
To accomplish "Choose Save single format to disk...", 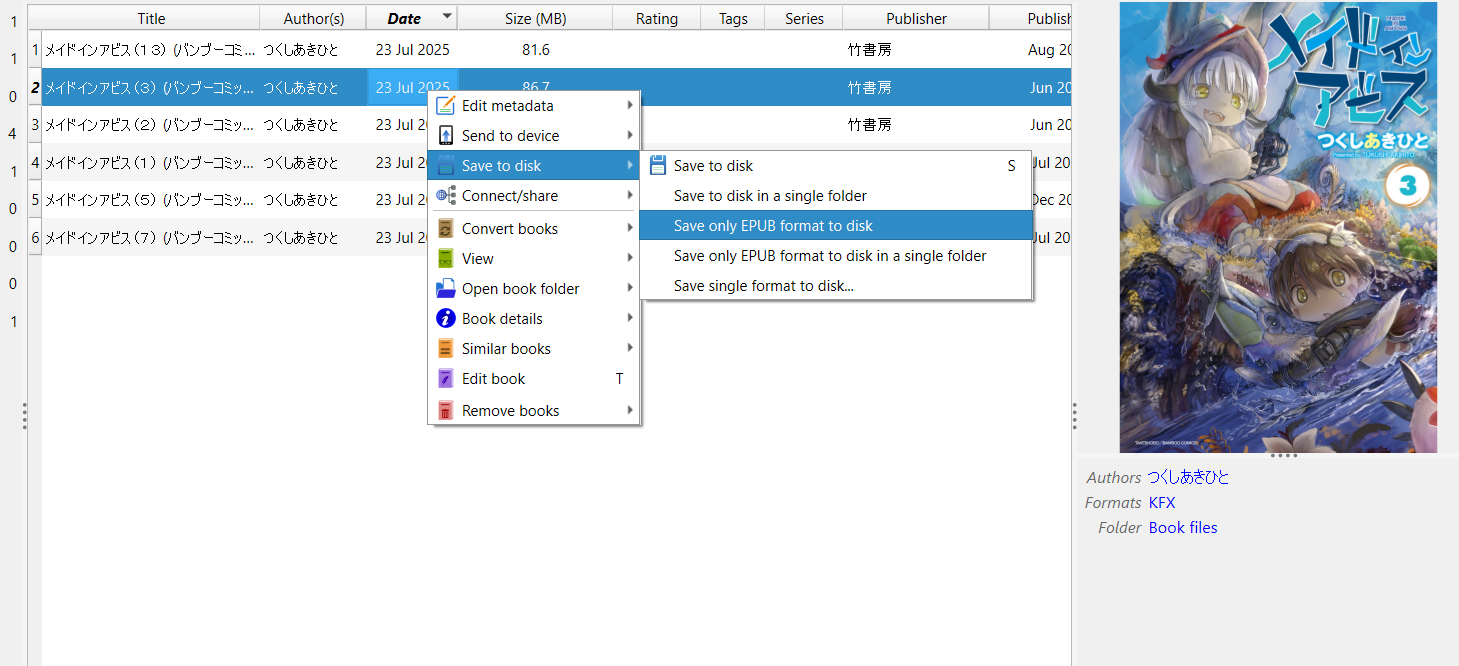I will pyautogui.click(x=836, y=285).
